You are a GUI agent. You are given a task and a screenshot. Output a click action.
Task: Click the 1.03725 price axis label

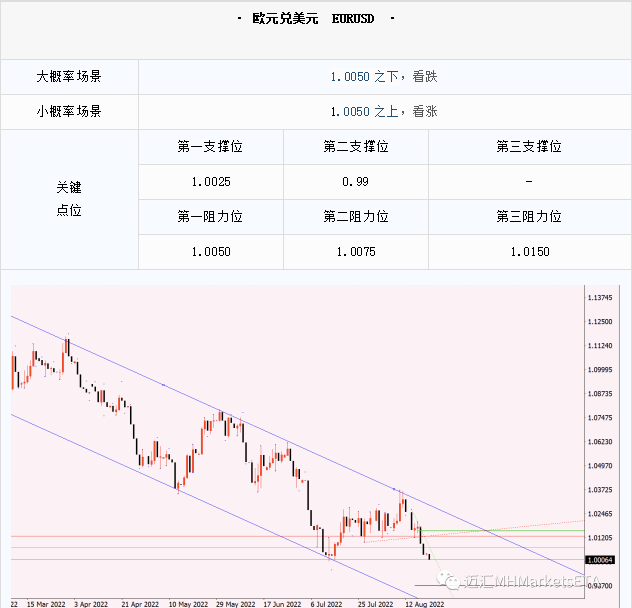[600, 490]
